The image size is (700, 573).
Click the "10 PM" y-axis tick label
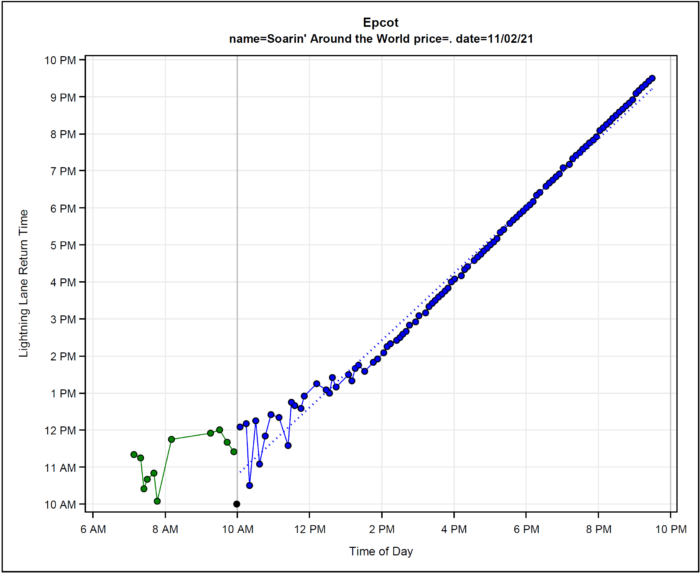62,60
